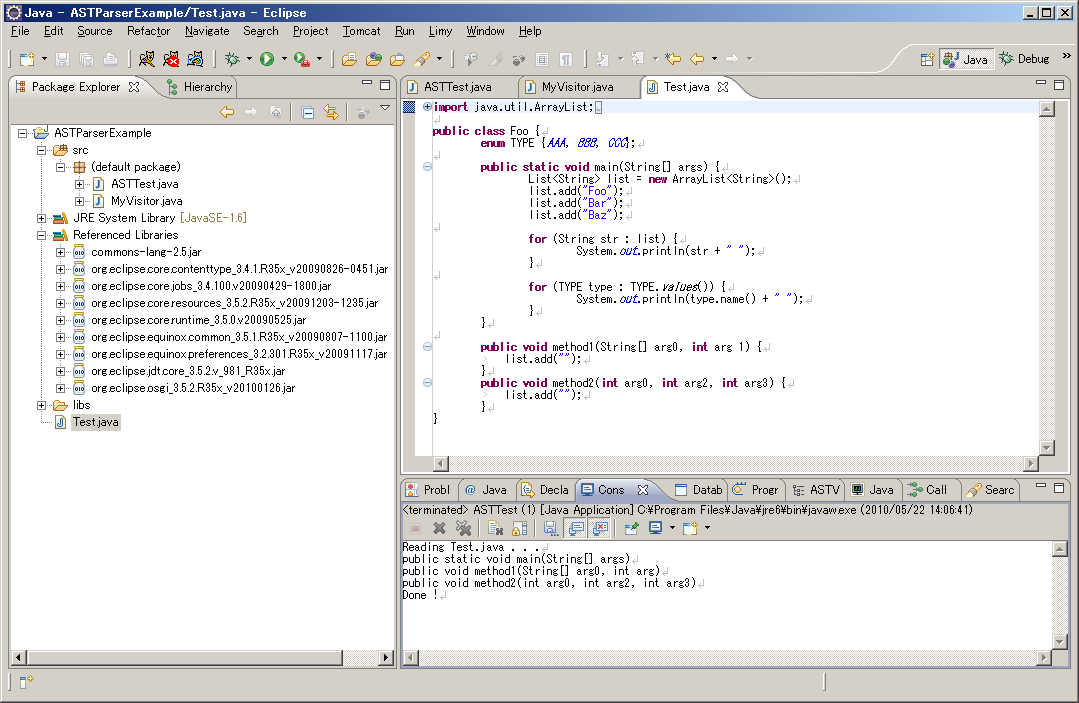Viewport: 1079px width, 703px height.
Task: Remove all terminated launches in Console
Action: (x=463, y=529)
